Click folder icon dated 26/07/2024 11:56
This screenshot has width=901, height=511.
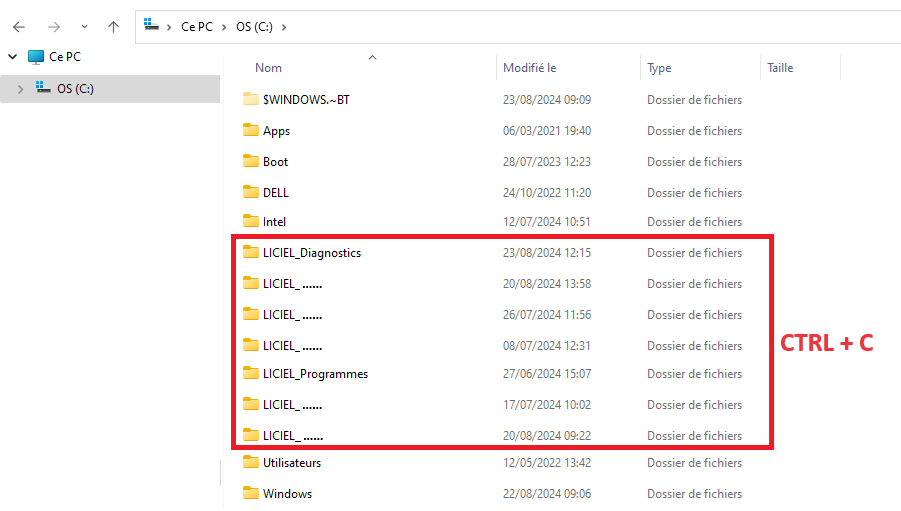tap(251, 314)
